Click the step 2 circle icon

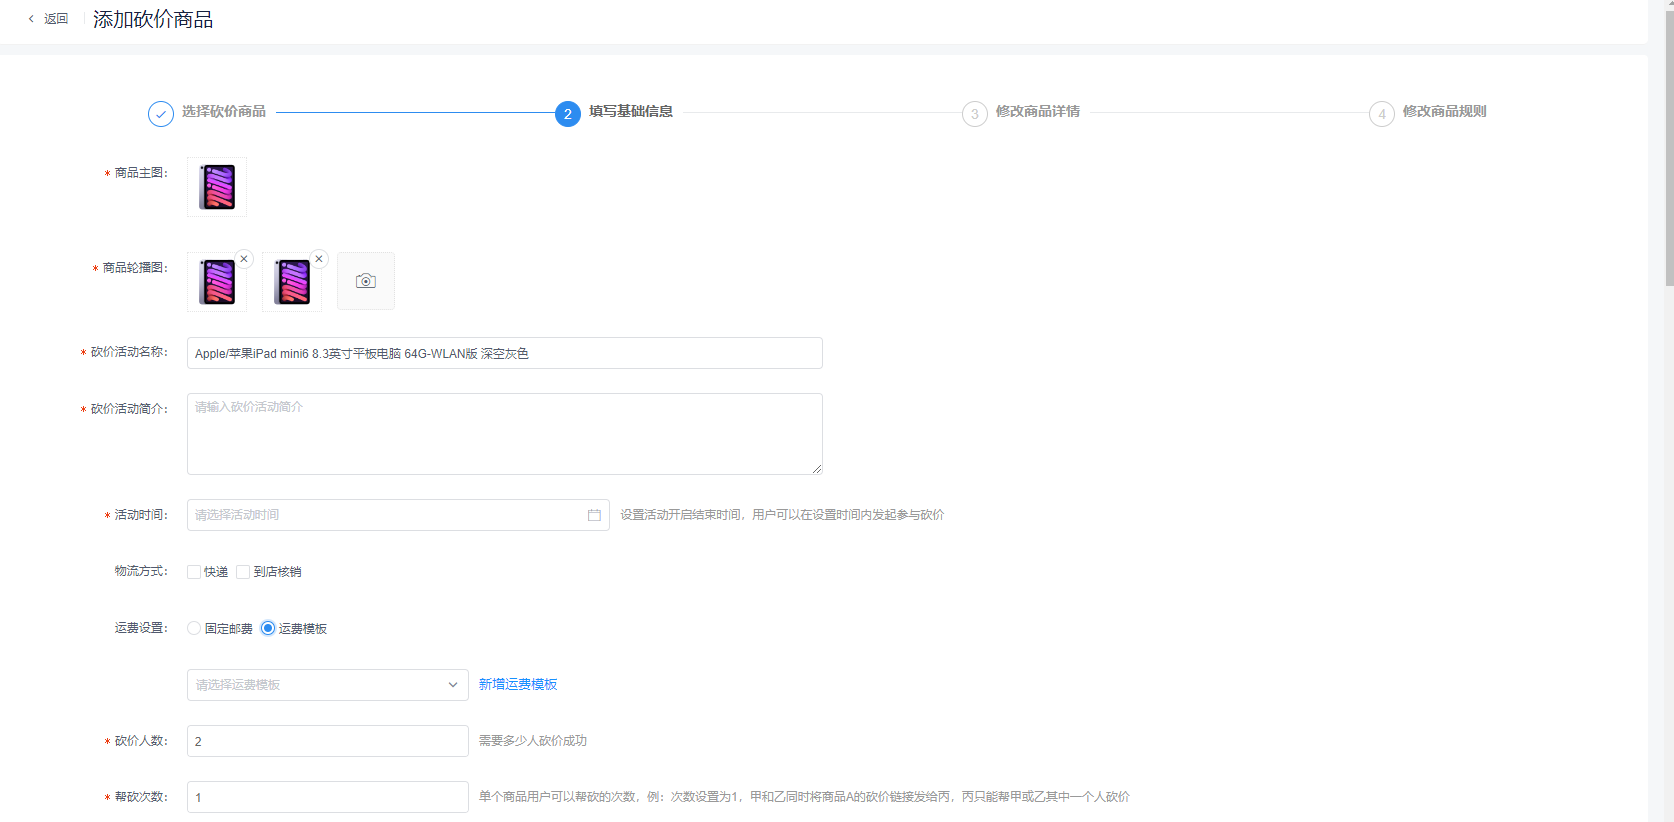pyautogui.click(x=568, y=114)
